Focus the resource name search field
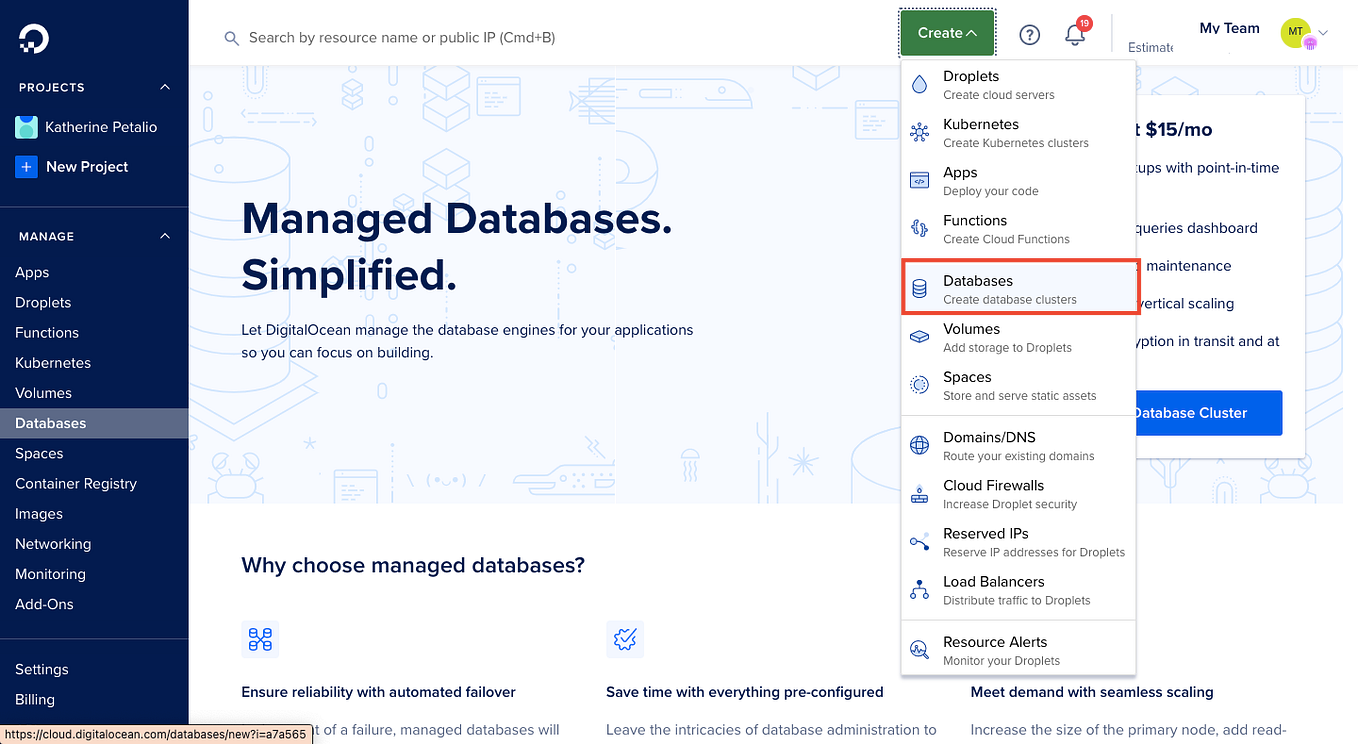The width and height of the screenshot is (1358, 744). (550, 37)
